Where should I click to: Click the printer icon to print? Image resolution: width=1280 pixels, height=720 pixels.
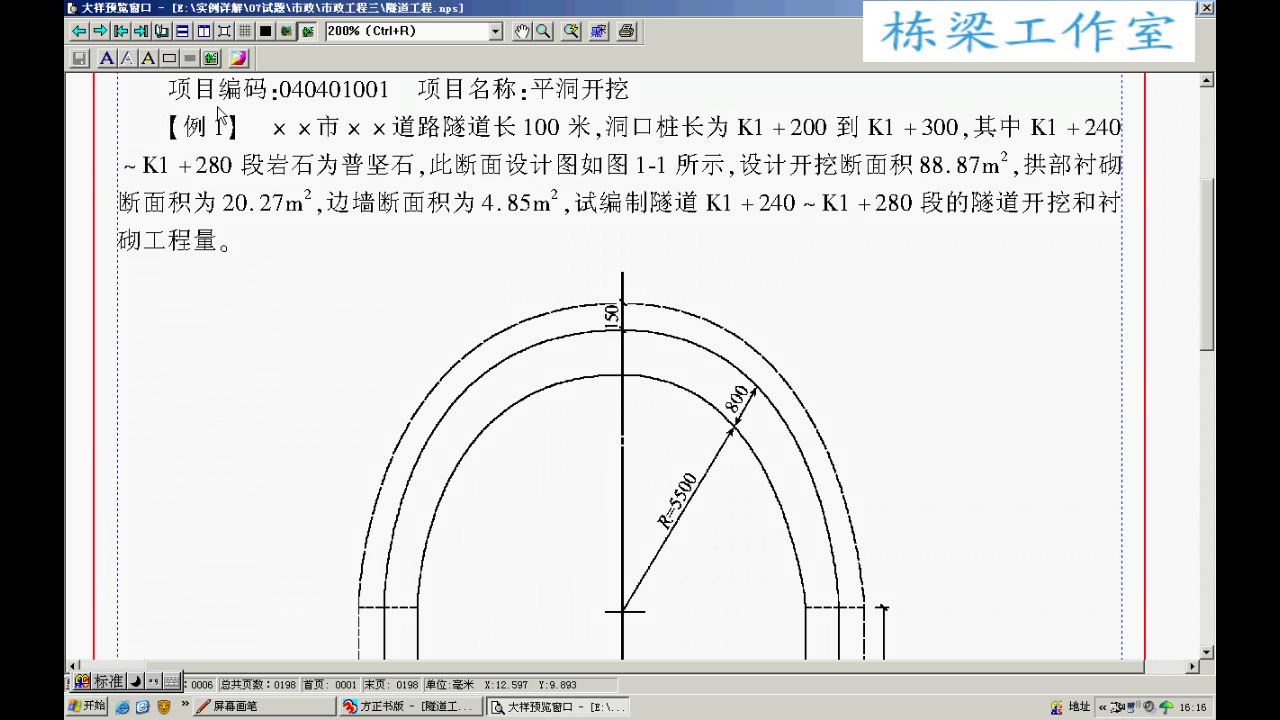[x=627, y=31]
